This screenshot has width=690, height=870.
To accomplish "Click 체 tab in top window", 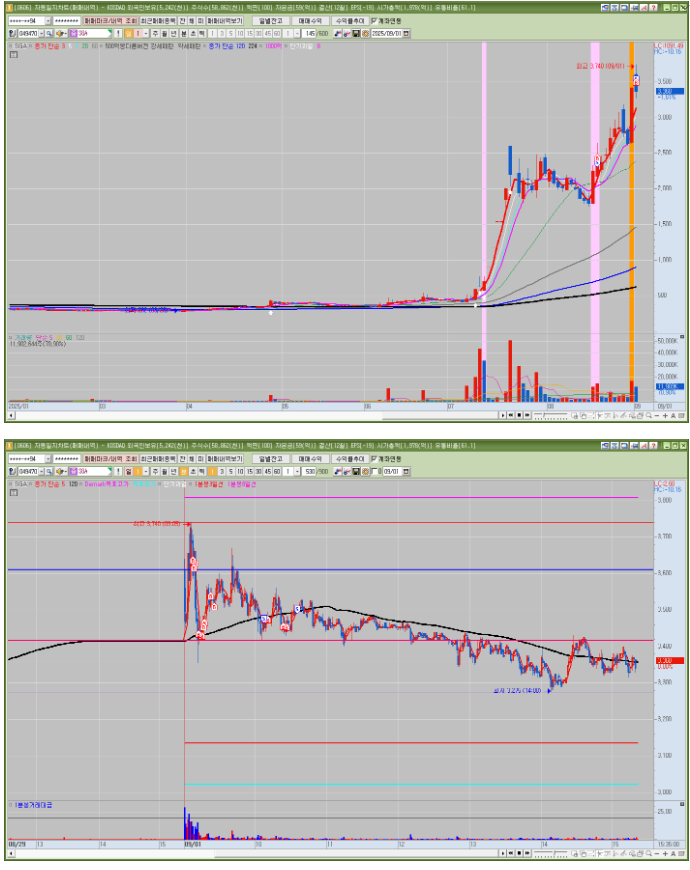I will 191,21.
